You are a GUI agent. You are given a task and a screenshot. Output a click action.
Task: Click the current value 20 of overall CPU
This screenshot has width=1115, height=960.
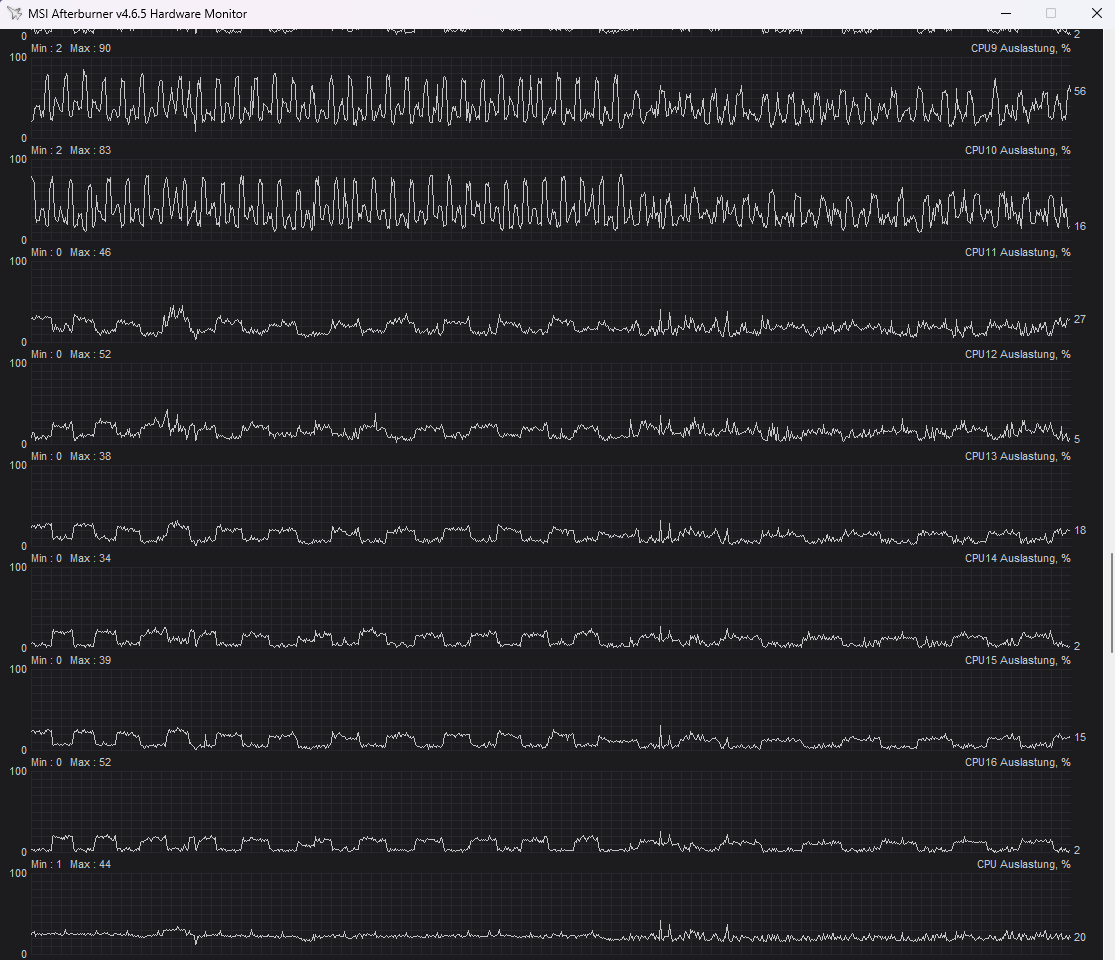click(x=1079, y=937)
